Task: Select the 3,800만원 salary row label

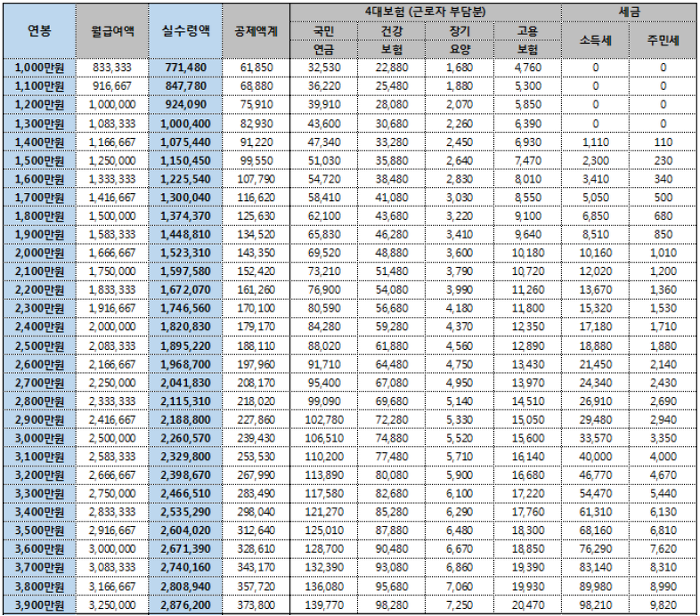Action: click(x=40, y=587)
